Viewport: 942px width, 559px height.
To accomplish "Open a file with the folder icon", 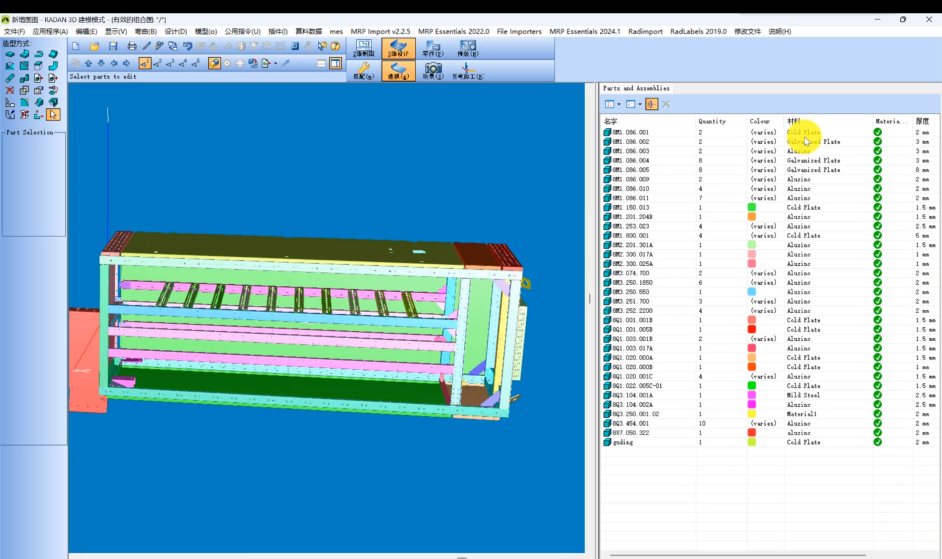I will coord(94,46).
